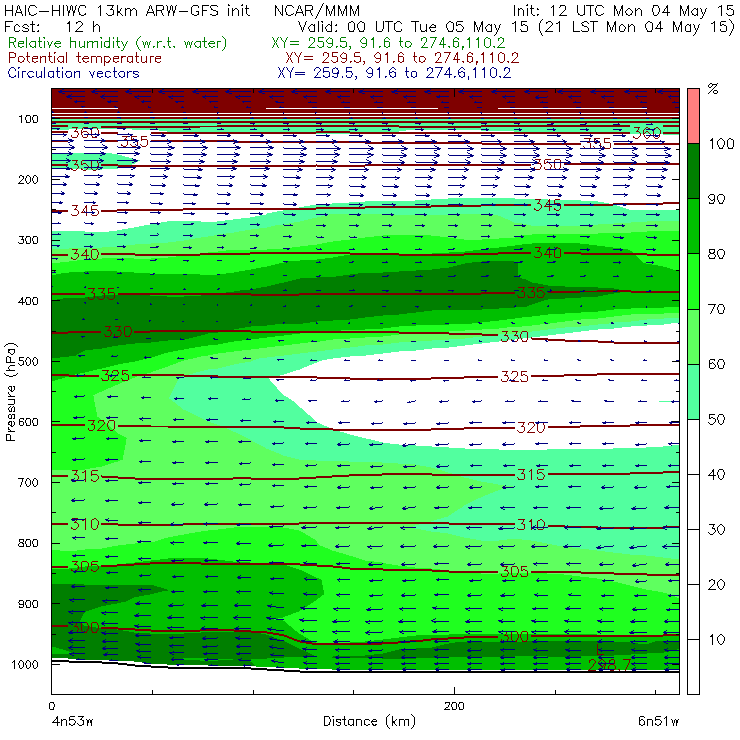This screenshot has height=740, width=740.
Task: Click the blue XY coordinates text line
Action: pos(394,73)
